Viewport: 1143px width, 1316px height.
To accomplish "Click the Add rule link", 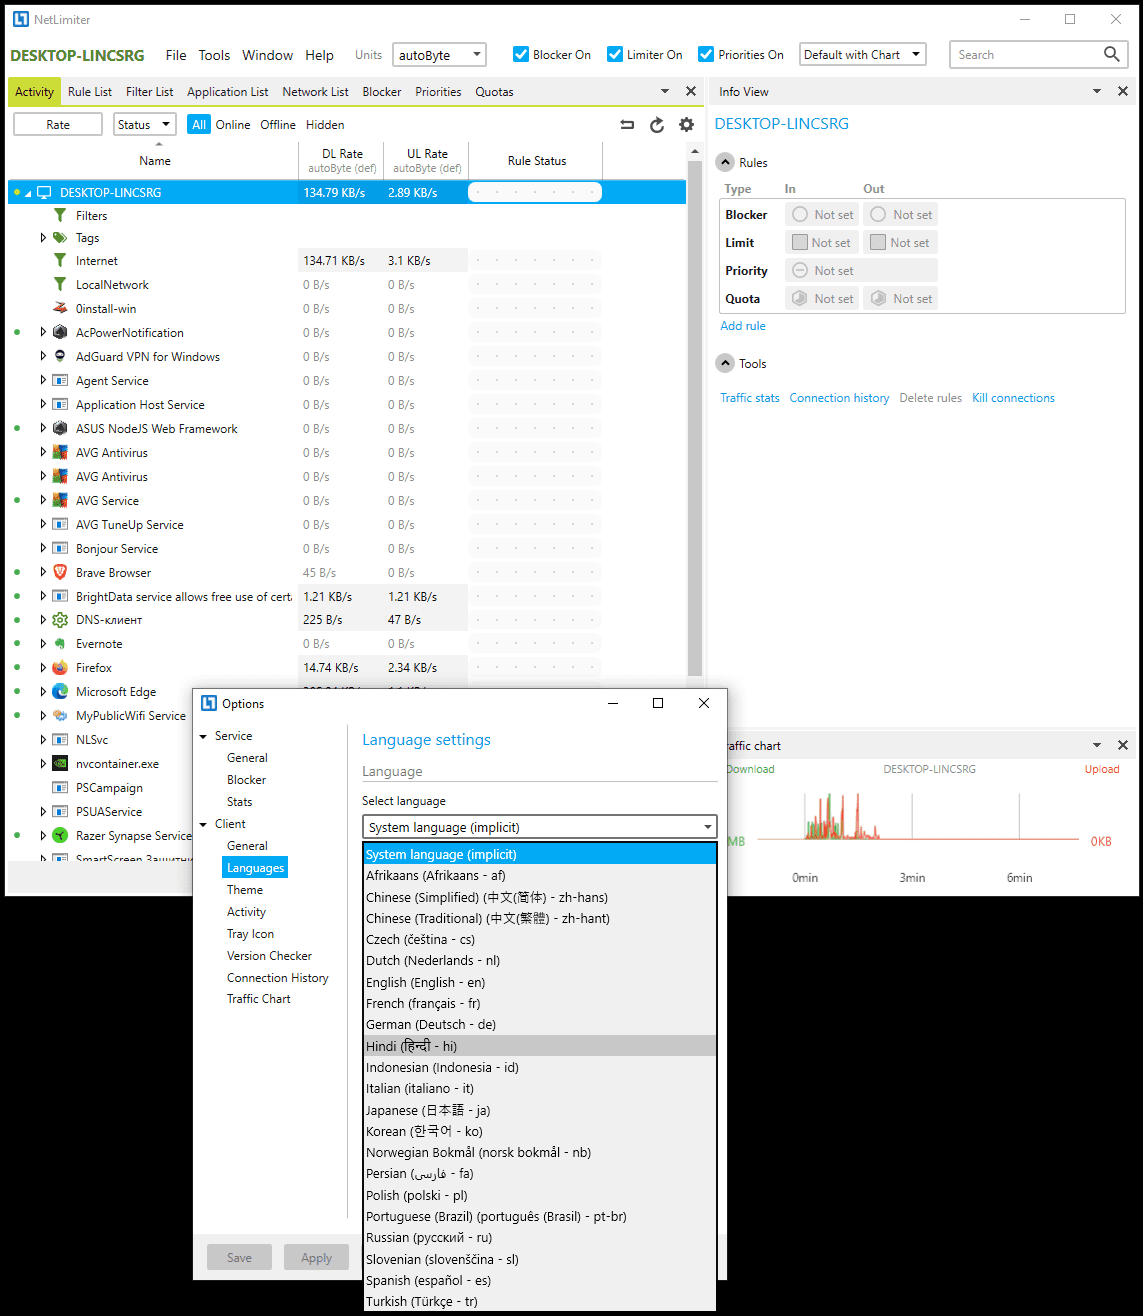I will (x=743, y=326).
